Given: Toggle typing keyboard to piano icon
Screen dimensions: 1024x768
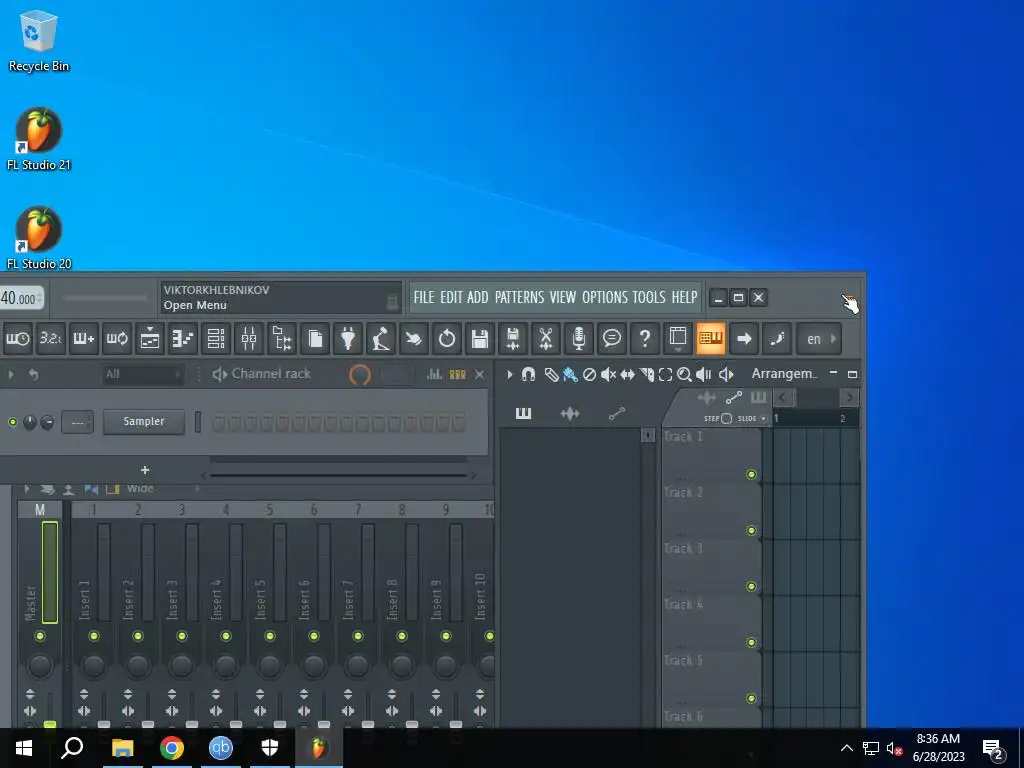Looking at the screenshot, I should [x=711, y=338].
